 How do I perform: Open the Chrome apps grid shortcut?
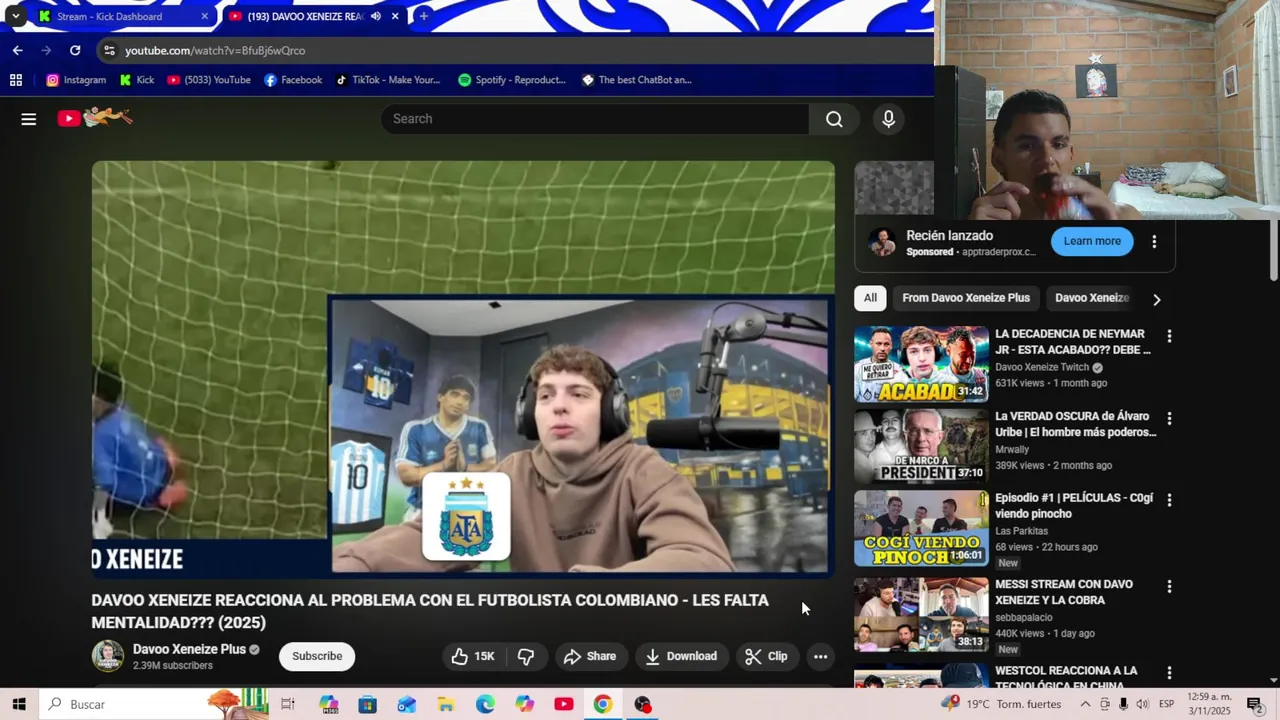pyautogui.click(x=16, y=80)
